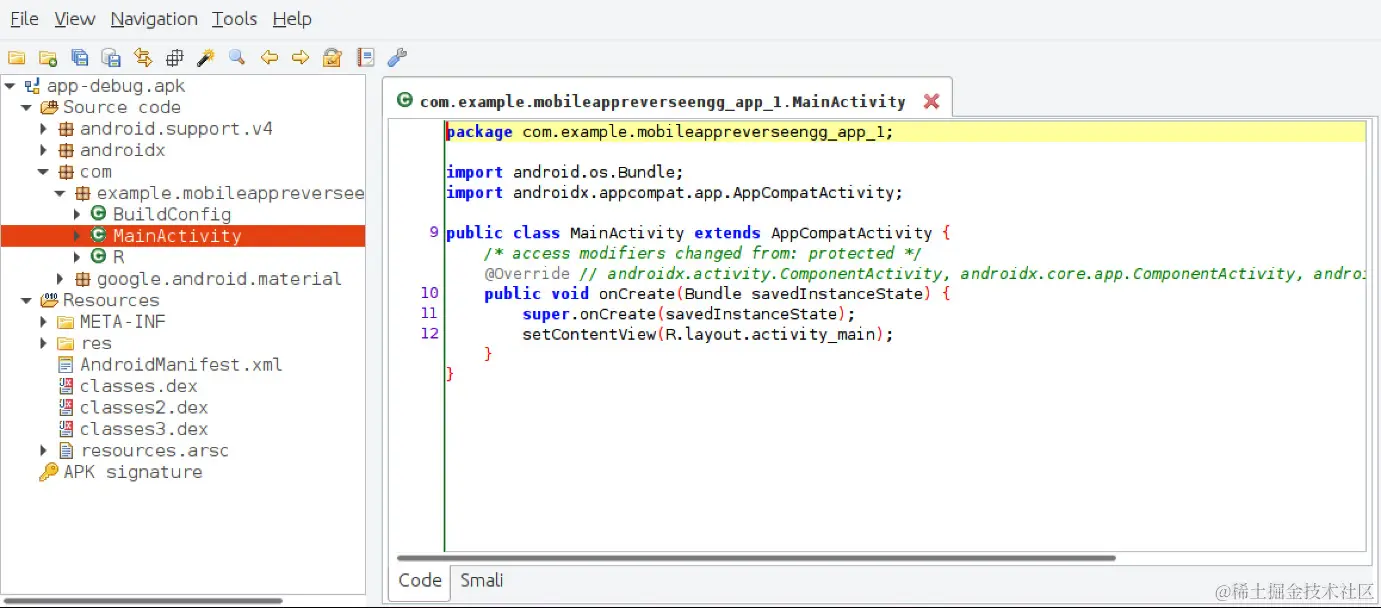Viewport: 1381px width, 608px height.
Task: Click the resources.arsc file icon
Action: point(66,451)
